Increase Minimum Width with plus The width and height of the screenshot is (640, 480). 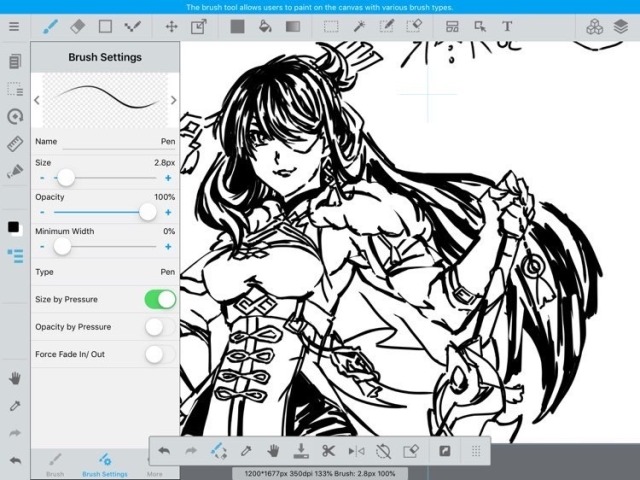click(x=168, y=247)
